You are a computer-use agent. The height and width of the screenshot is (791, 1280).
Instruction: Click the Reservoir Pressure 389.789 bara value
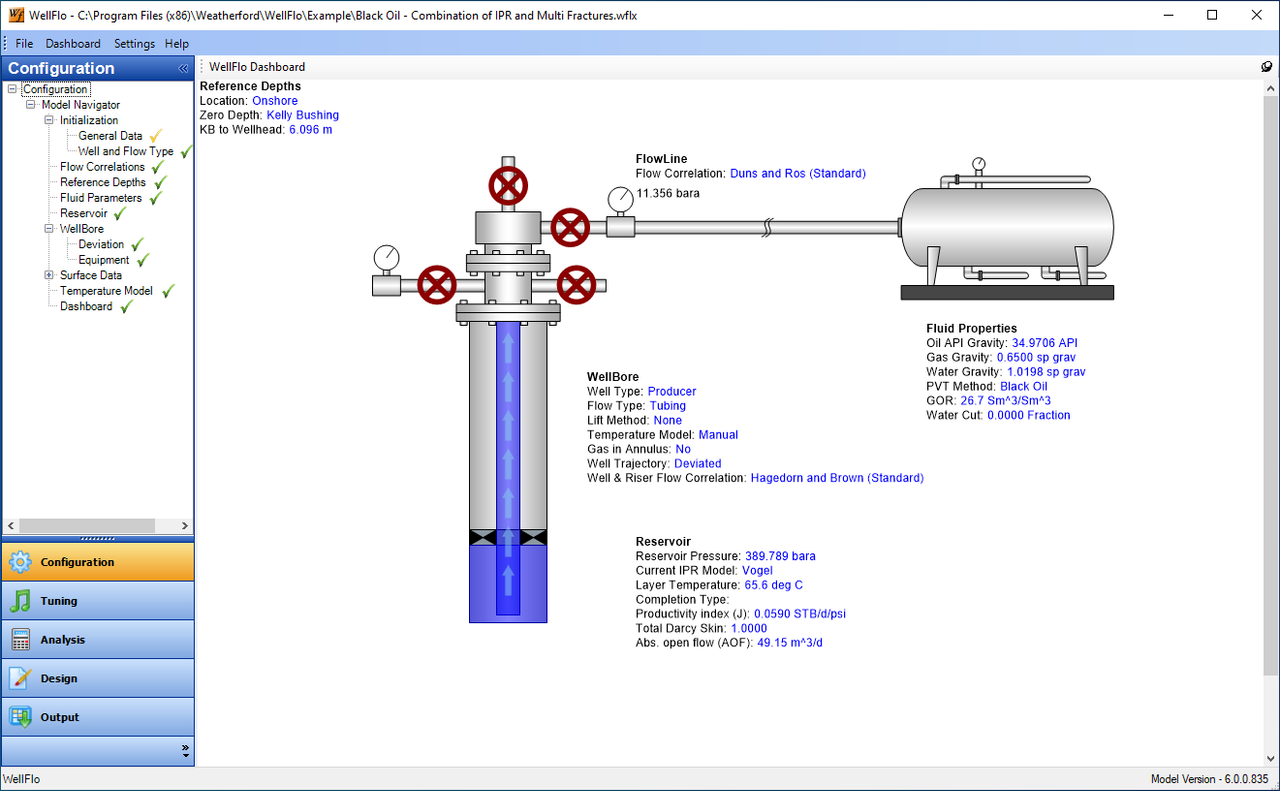(x=780, y=556)
